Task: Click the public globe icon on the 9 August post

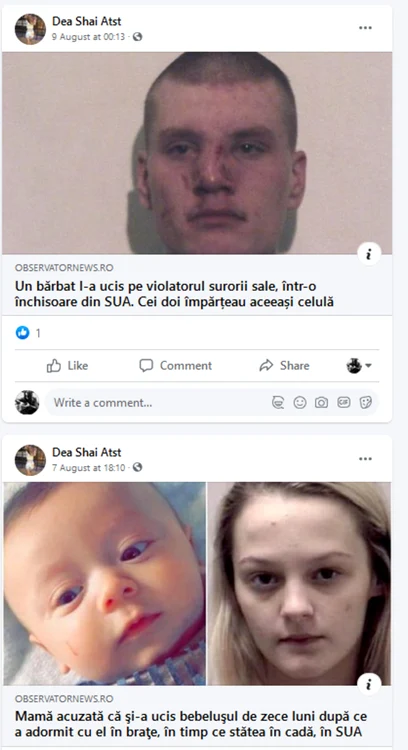Action: click(137, 37)
